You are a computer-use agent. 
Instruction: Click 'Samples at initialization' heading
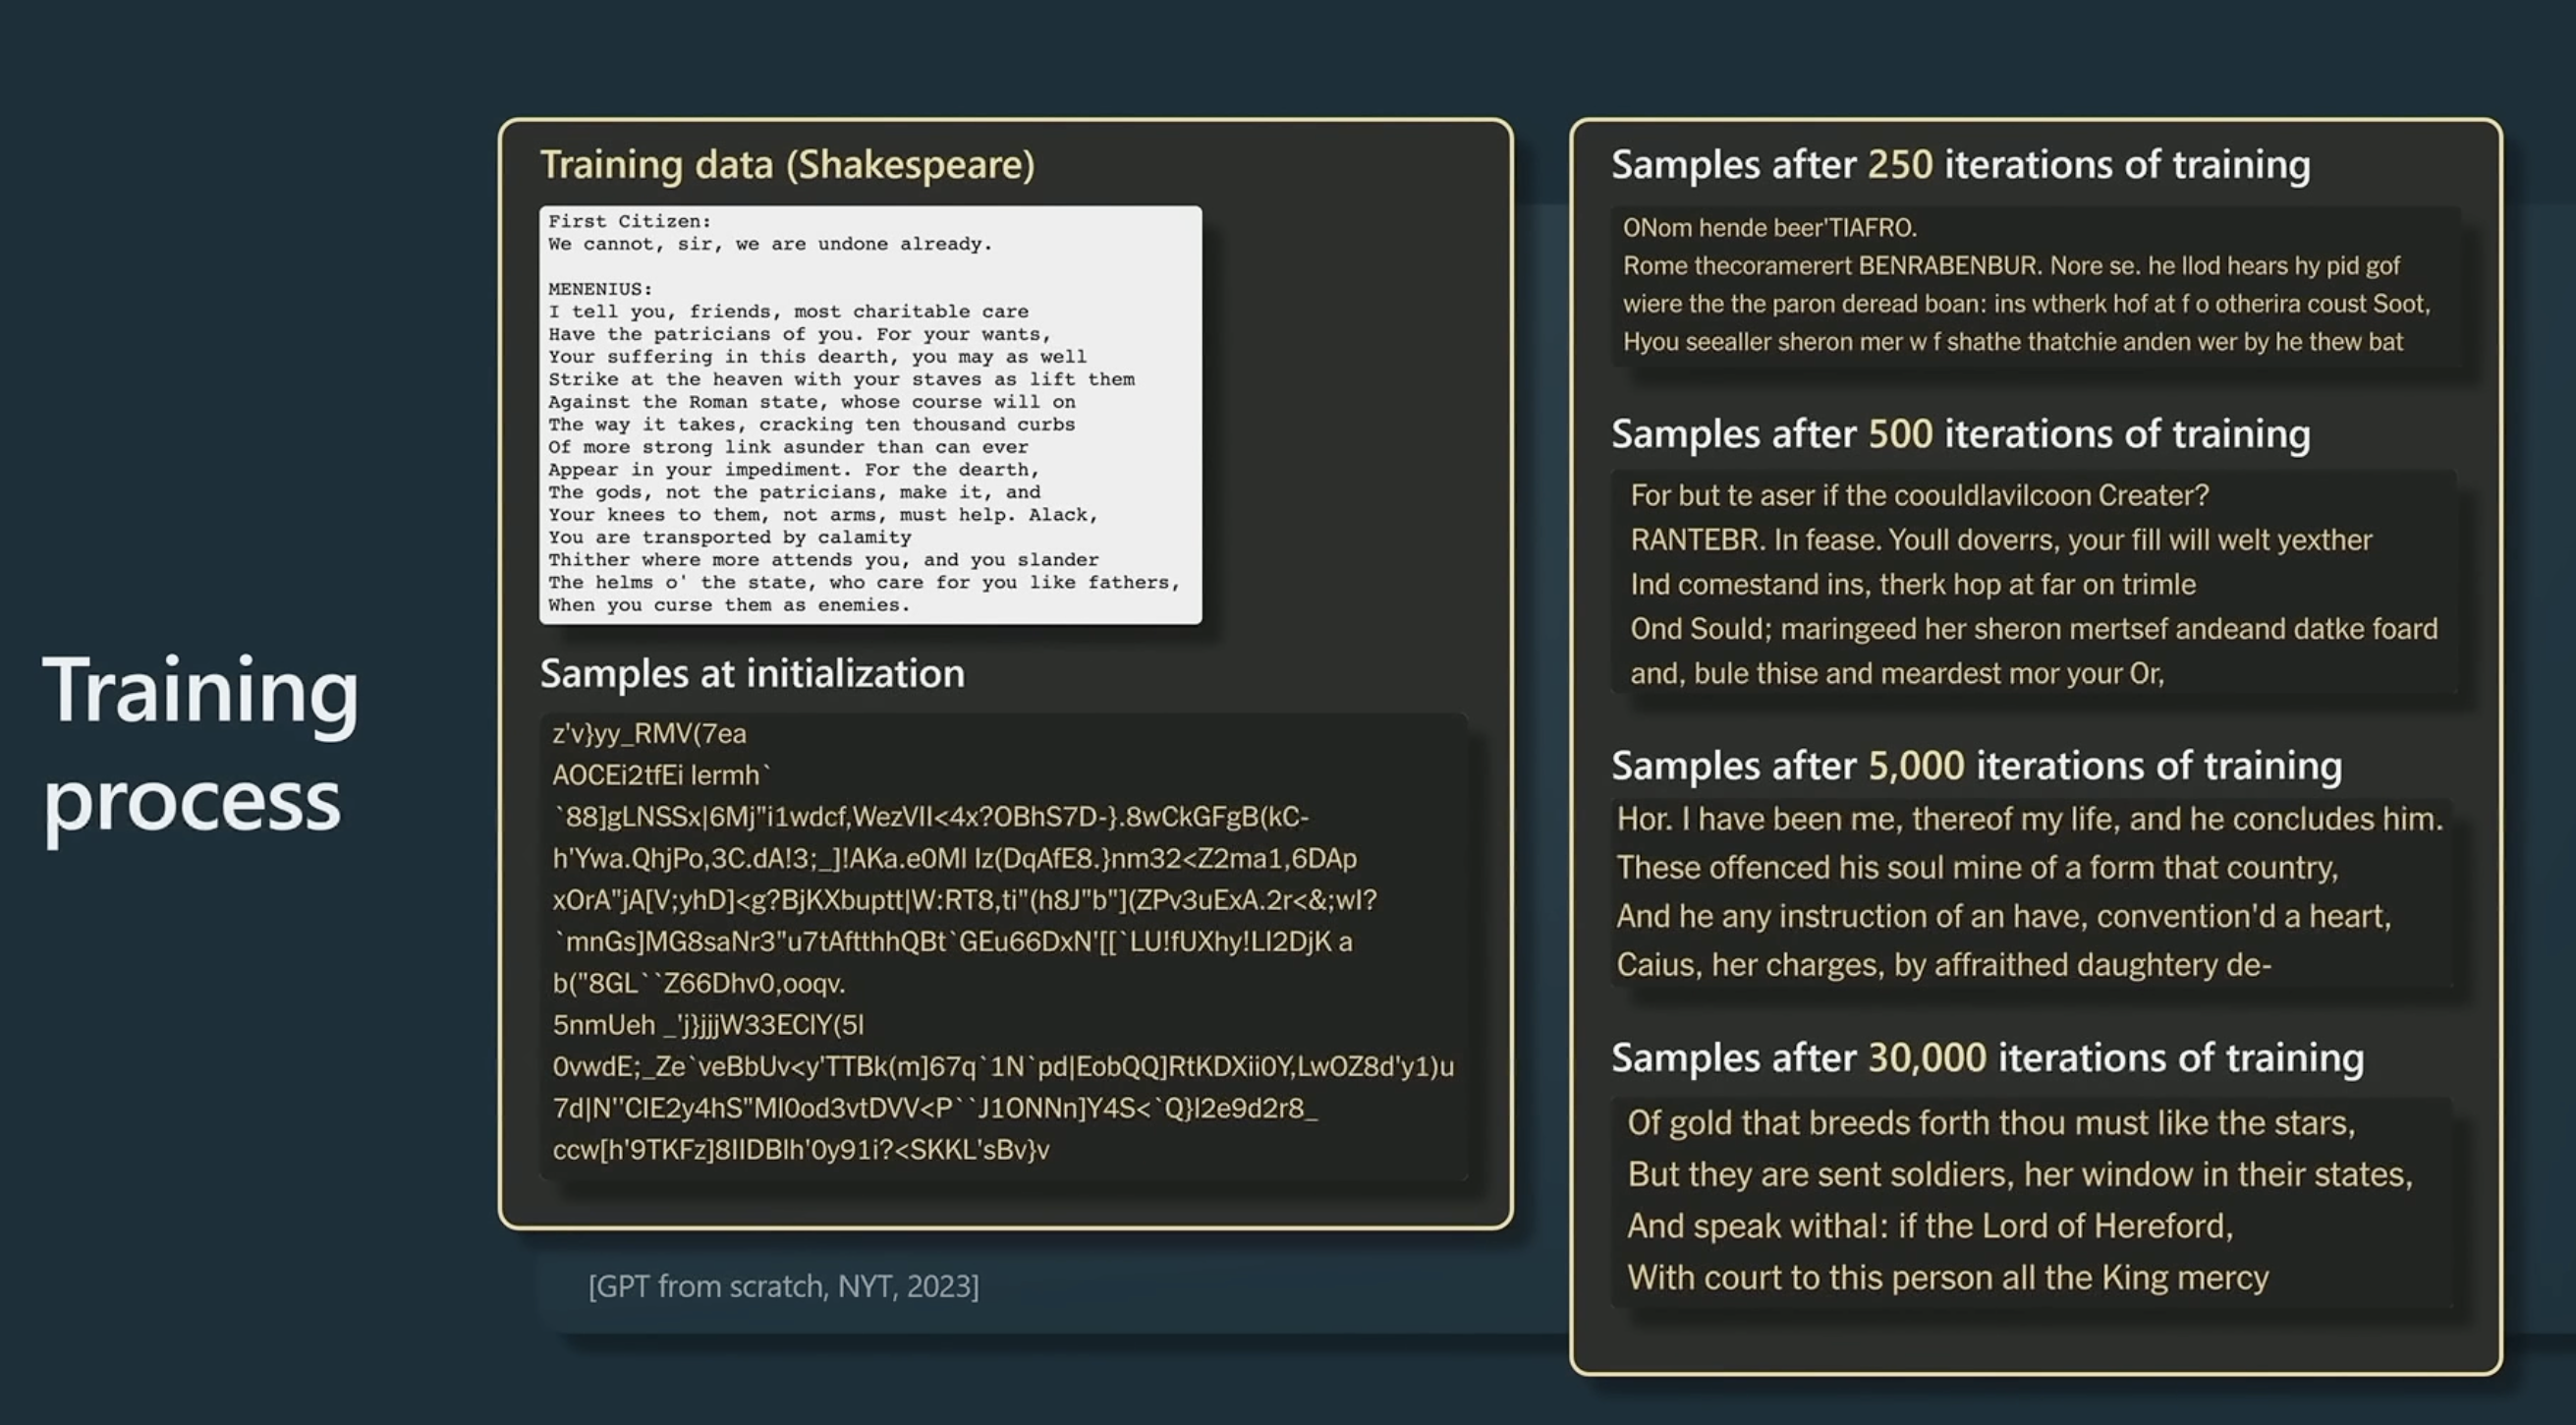[x=752, y=674]
